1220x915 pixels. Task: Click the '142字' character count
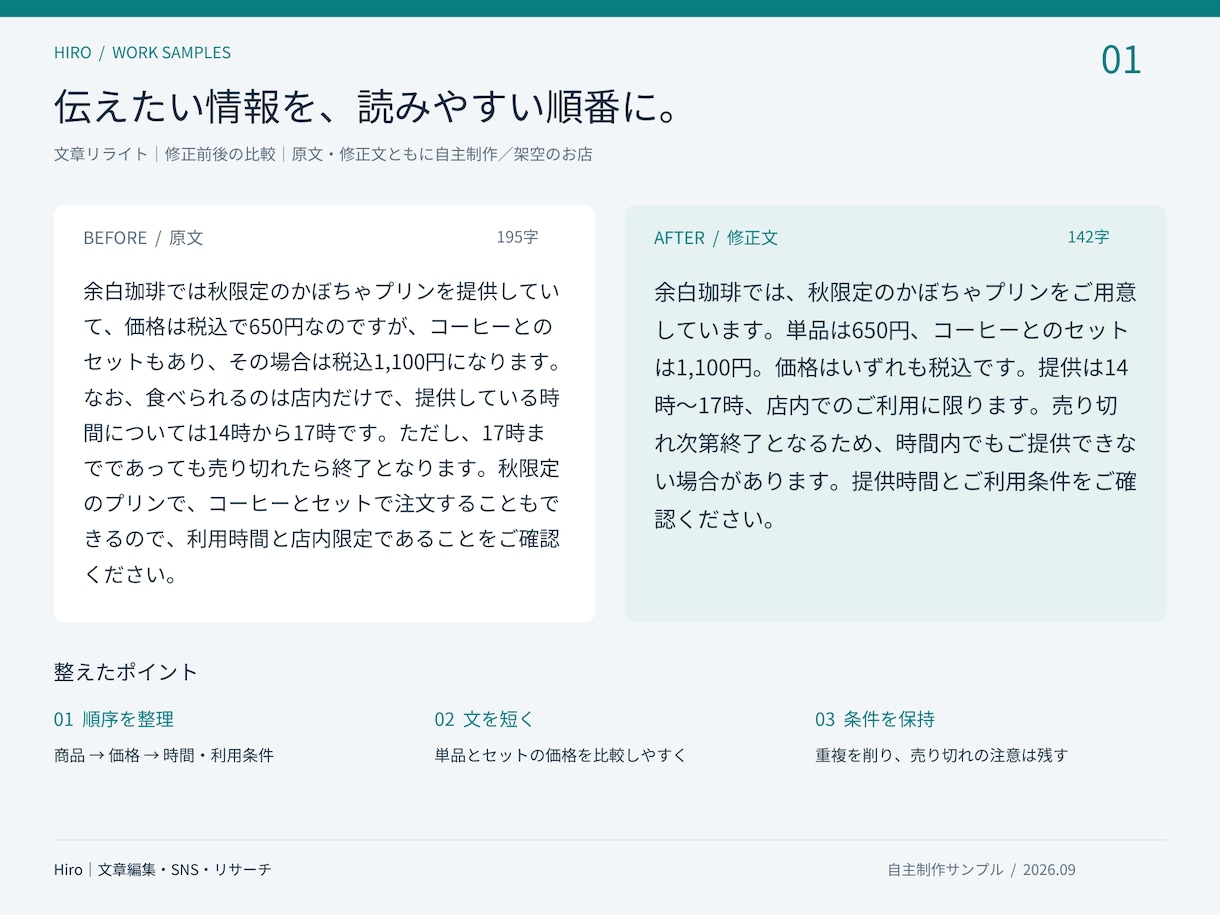click(x=1088, y=237)
